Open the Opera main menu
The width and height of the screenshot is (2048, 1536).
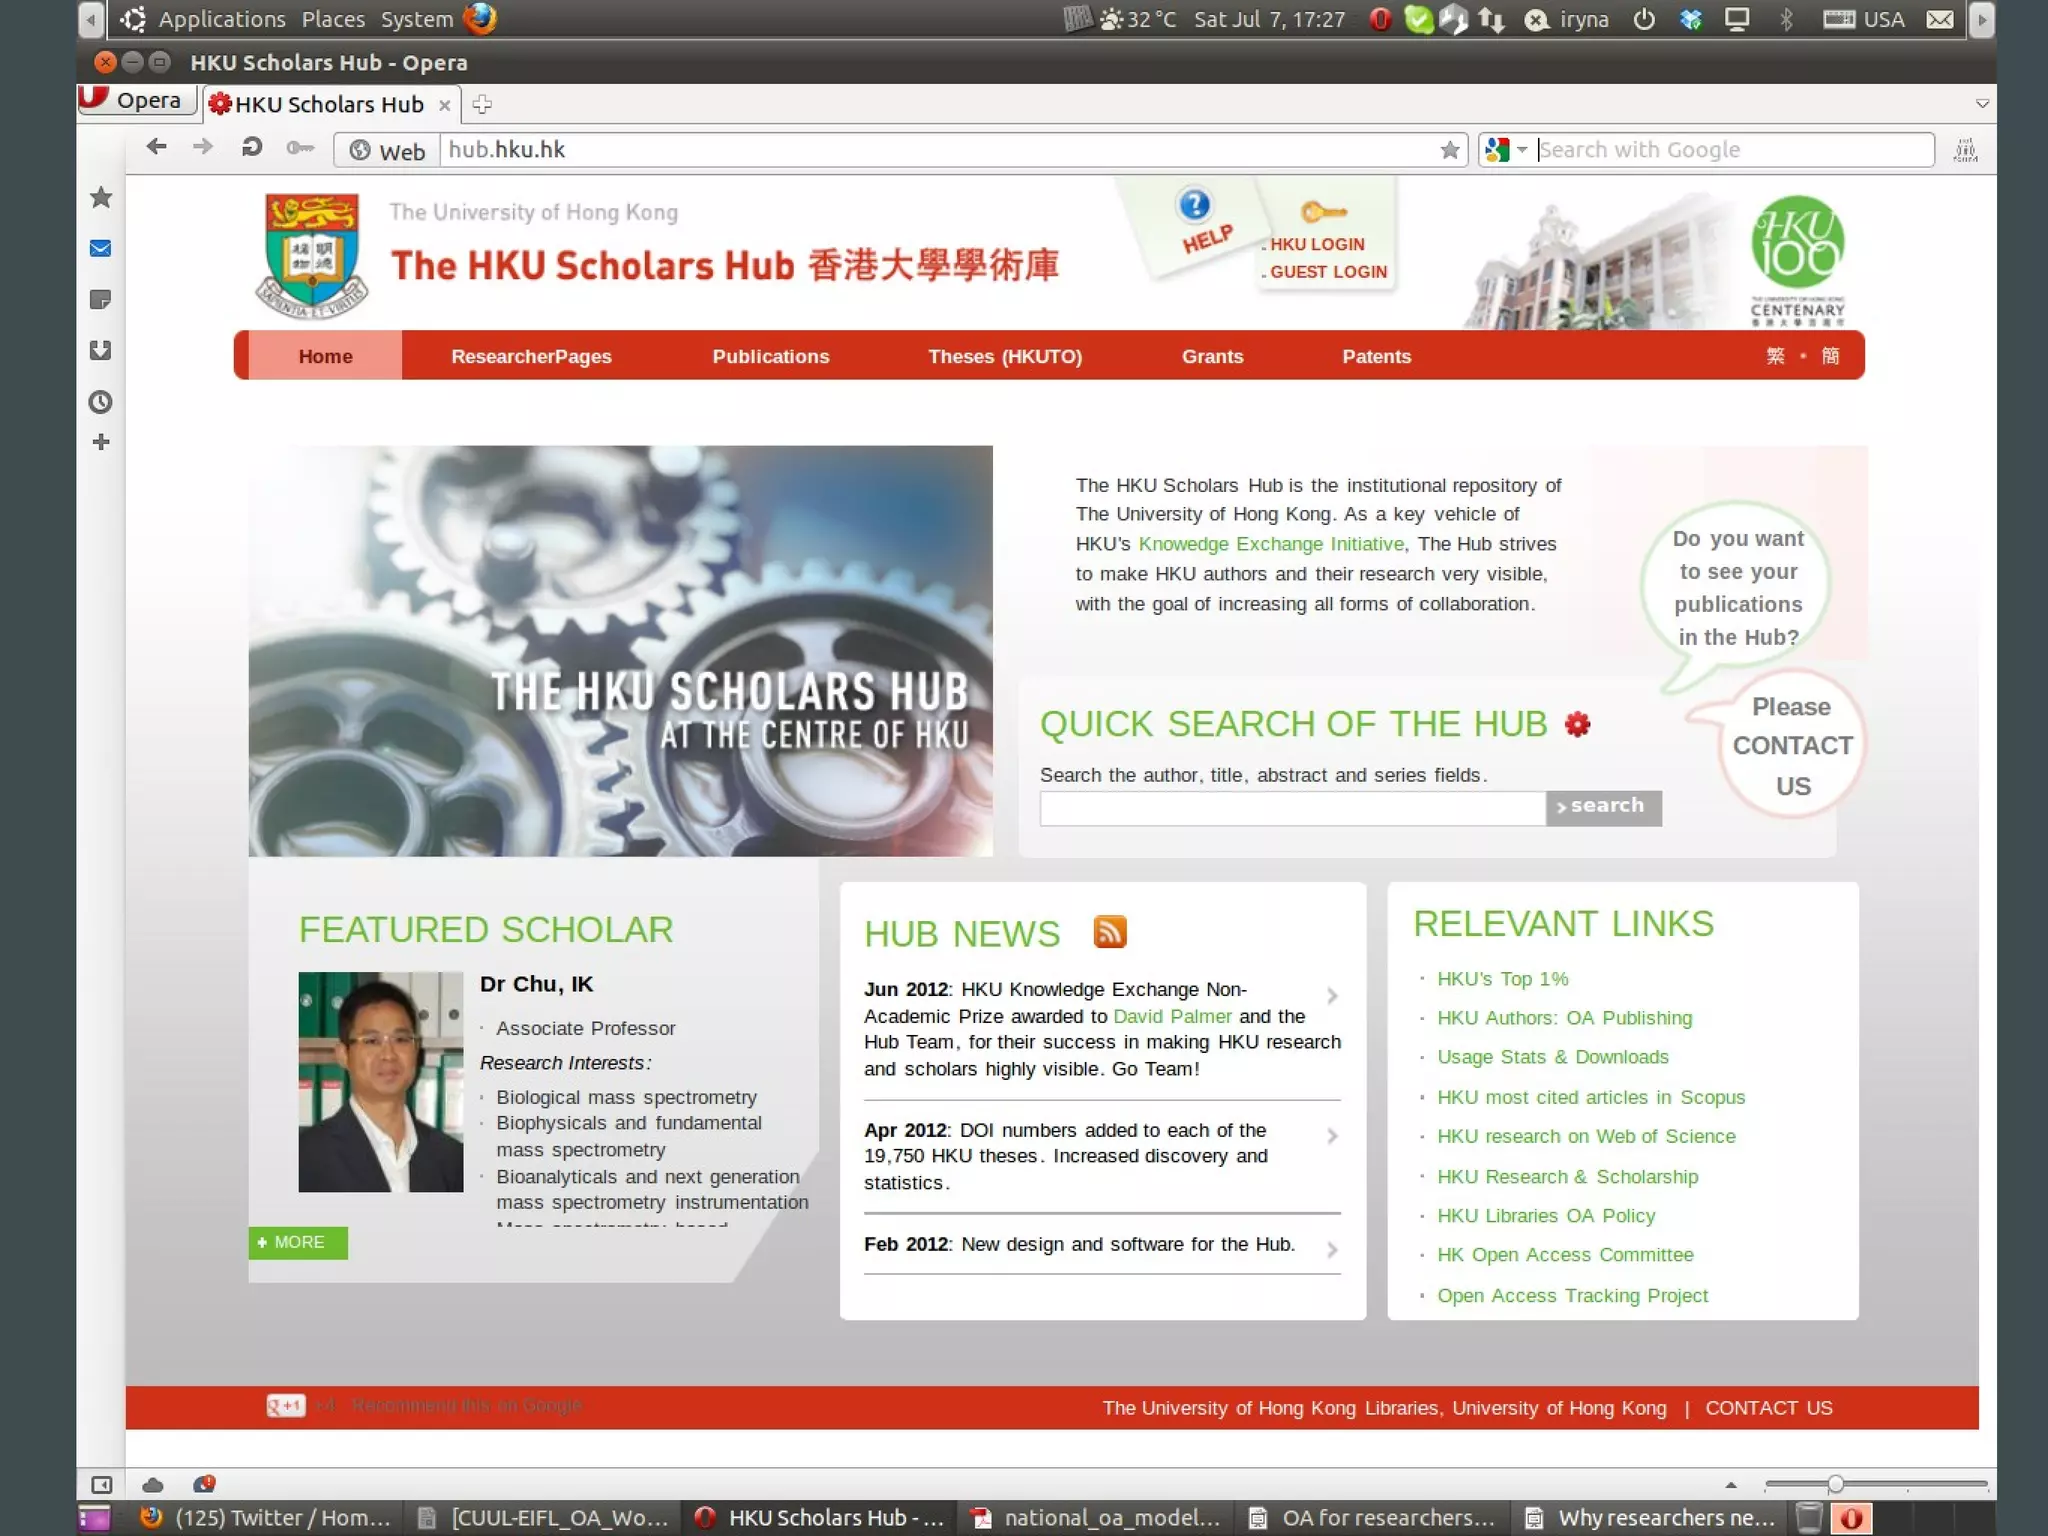click(x=136, y=100)
